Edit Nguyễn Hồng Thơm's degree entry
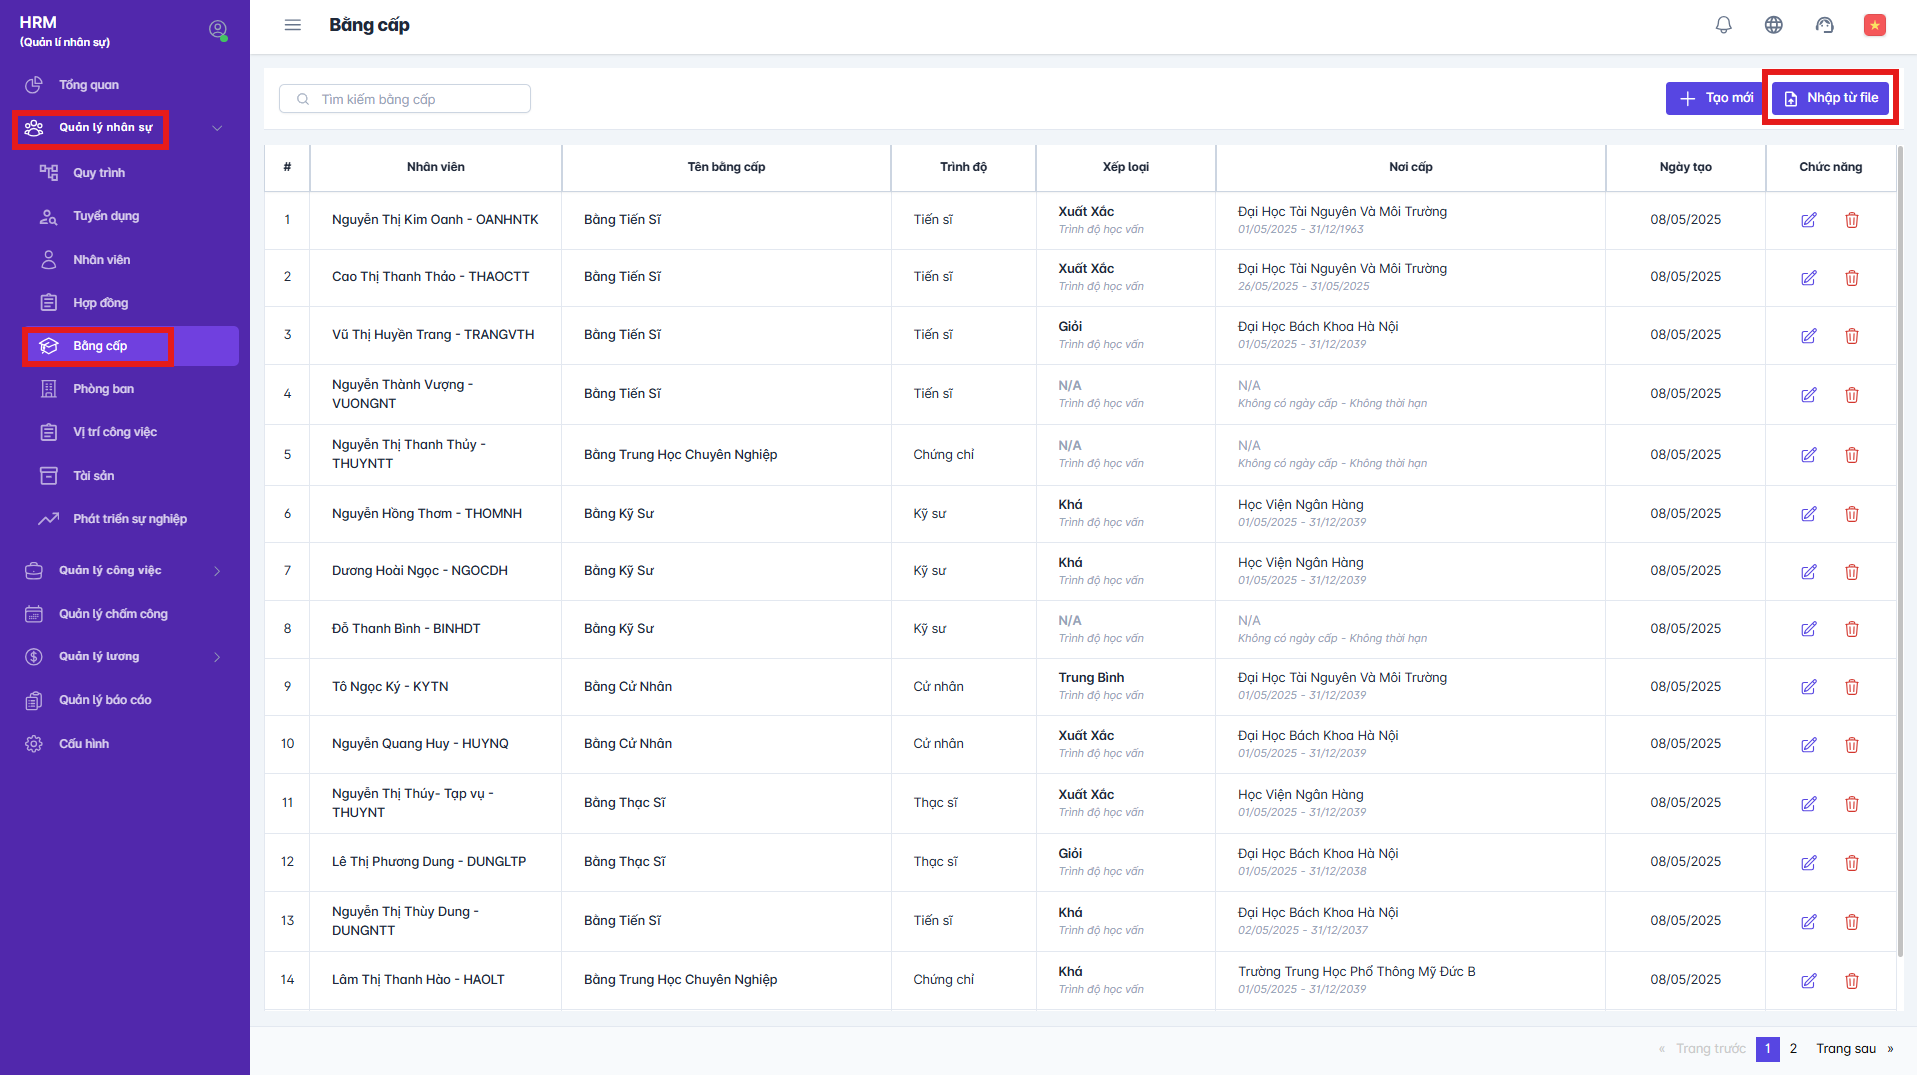Image resolution: width=1917 pixels, height=1075 pixels. tap(1808, 514)
